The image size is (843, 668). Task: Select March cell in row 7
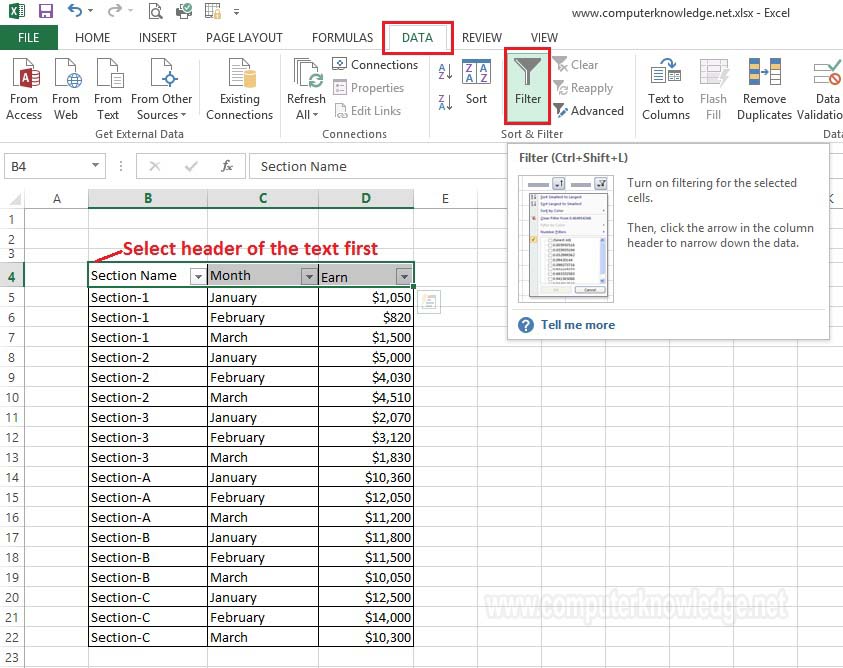click(263, 338)
